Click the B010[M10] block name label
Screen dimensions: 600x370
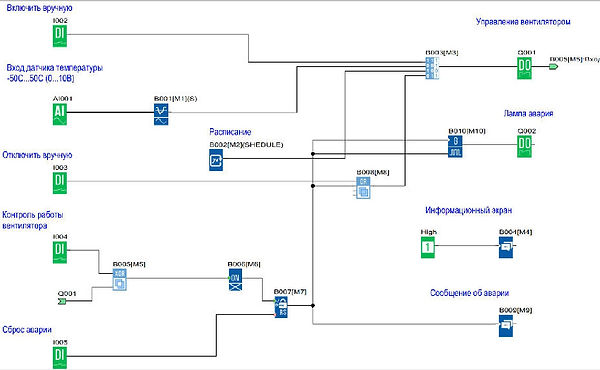coord(466,131)
